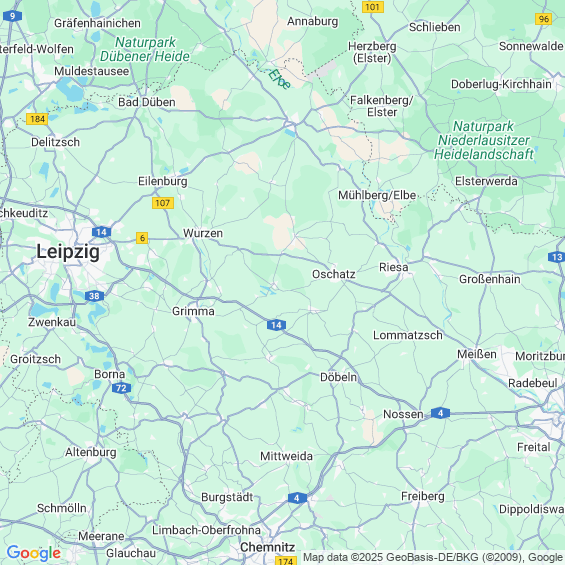
Task: Click the B101 road shield
Action: pyautogui.click(x=373, y=7)
